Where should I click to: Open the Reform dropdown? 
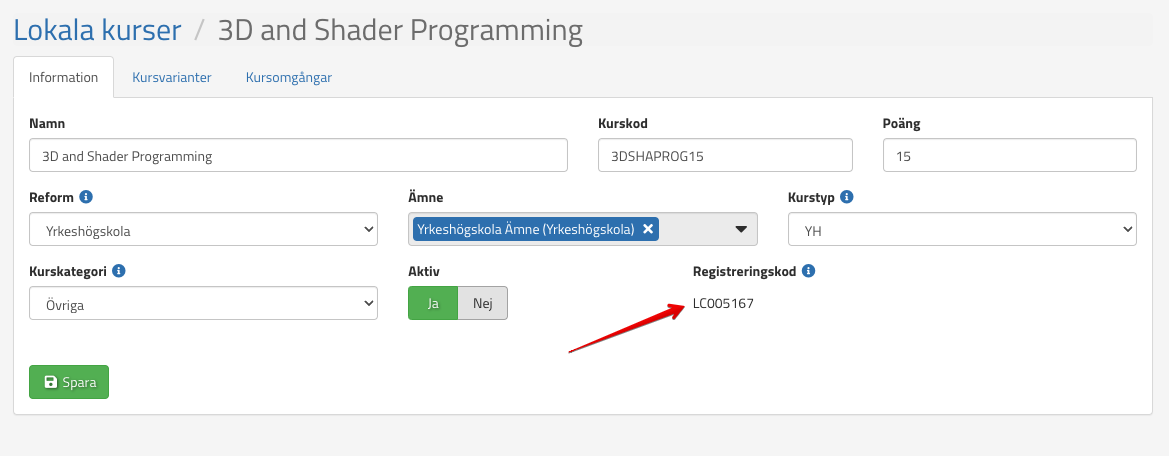(203, 229)
